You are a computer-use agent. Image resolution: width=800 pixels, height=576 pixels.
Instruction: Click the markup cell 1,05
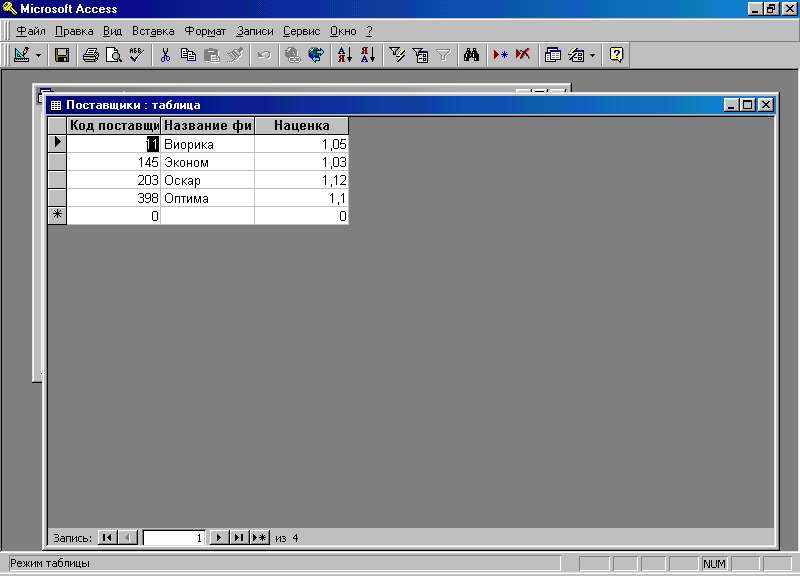(302, 144)
